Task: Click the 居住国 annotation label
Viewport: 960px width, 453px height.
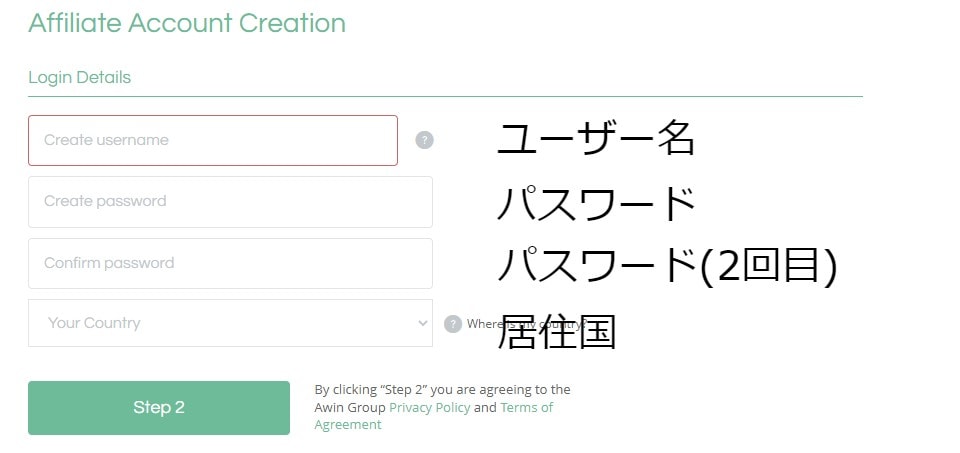Action: (556, 331)
